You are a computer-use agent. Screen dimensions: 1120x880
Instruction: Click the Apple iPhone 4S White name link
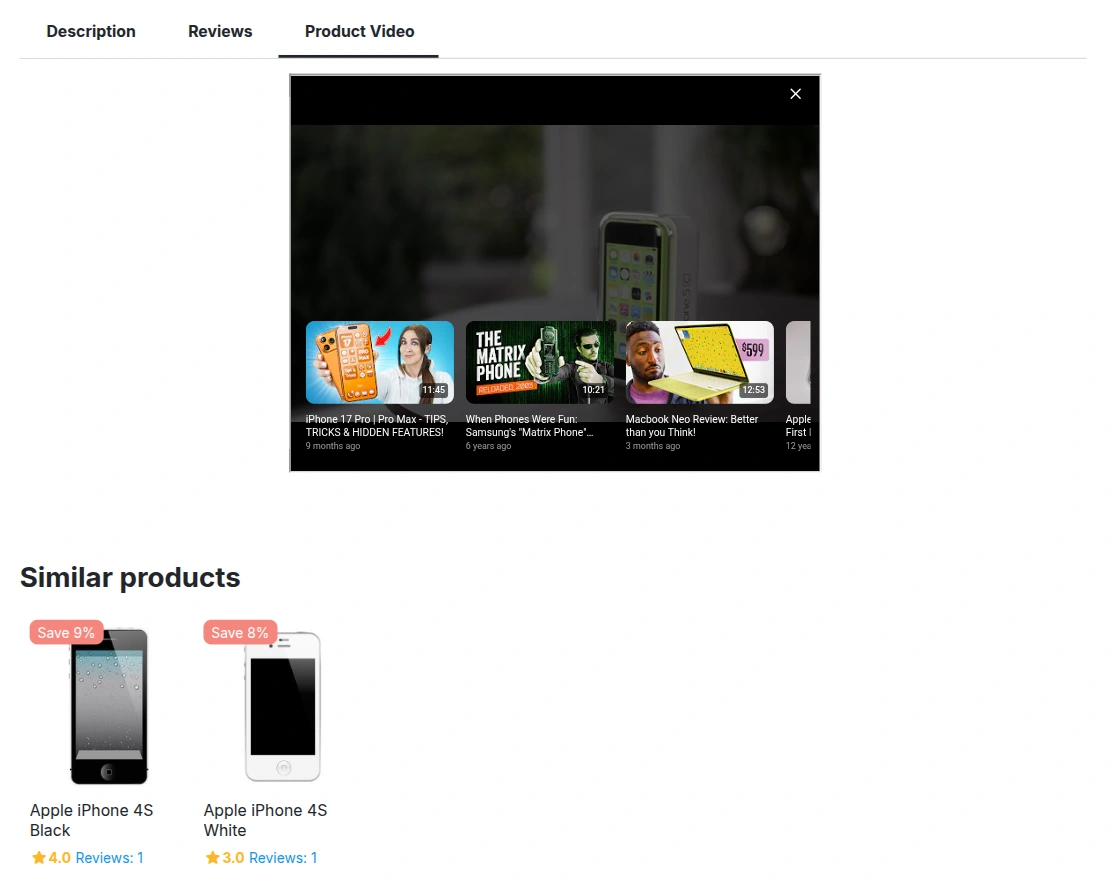[265, 820]
